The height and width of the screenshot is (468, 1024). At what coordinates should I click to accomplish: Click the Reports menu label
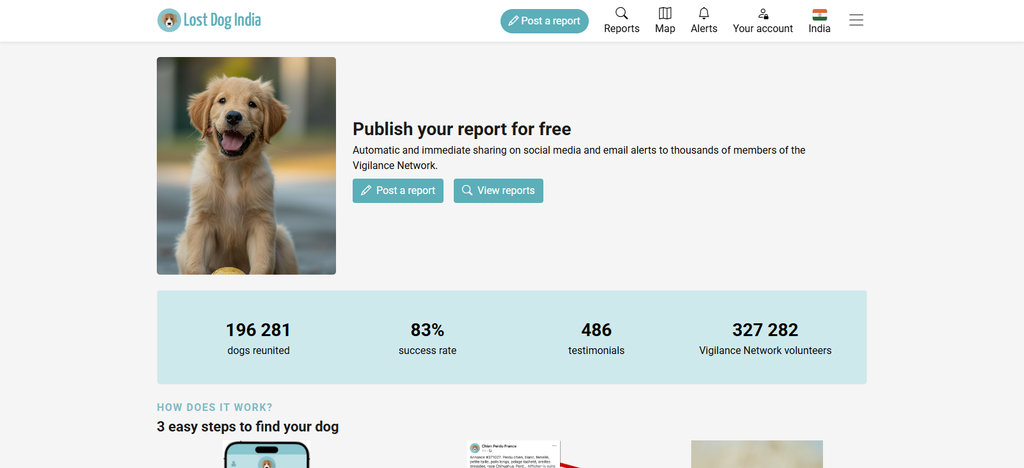(621, 29)
